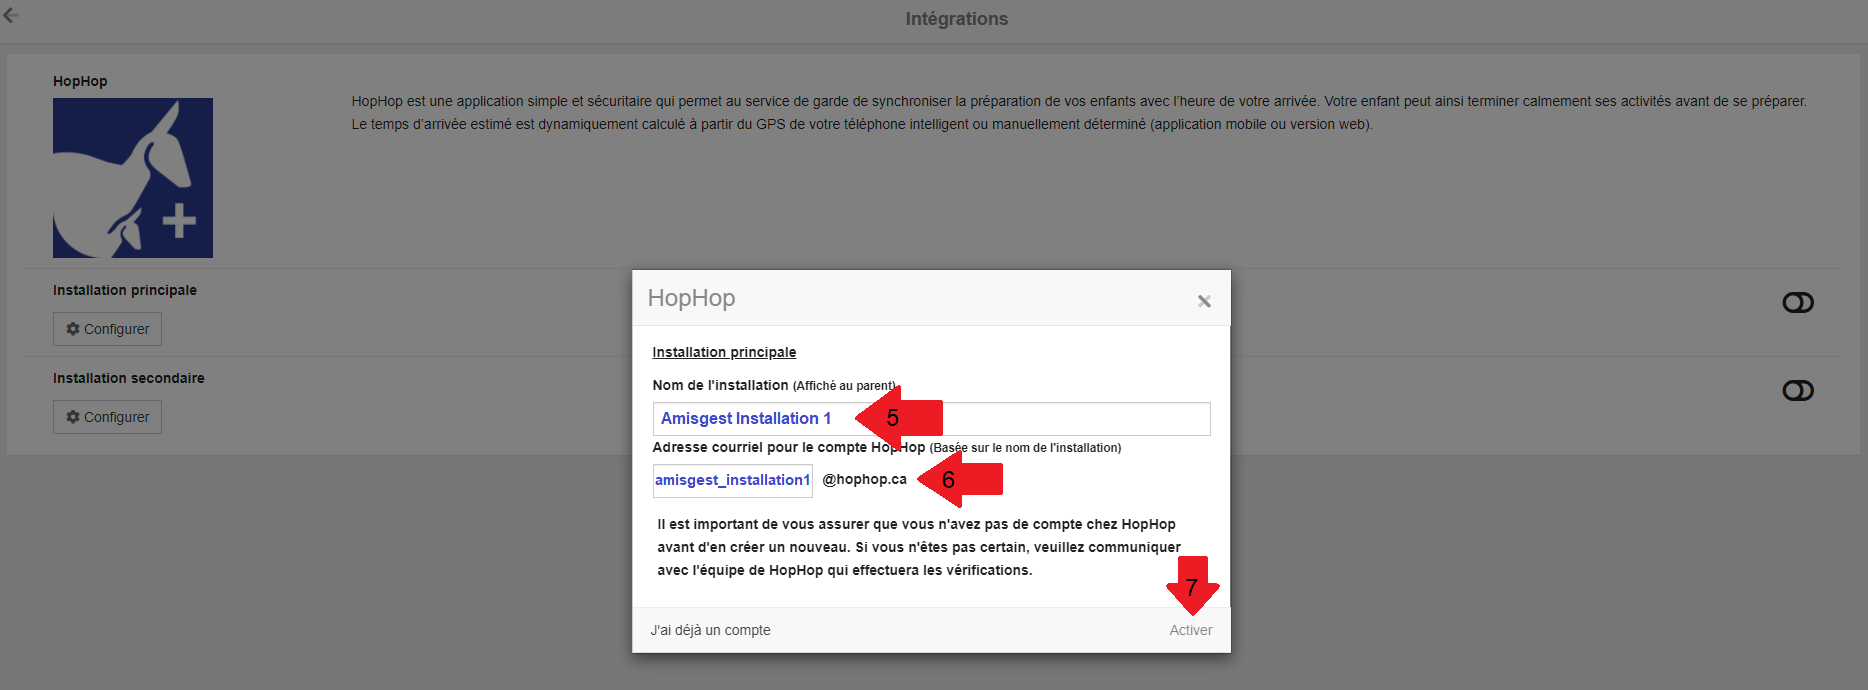Close the HopHop dialog with X

pos(1204,301)
